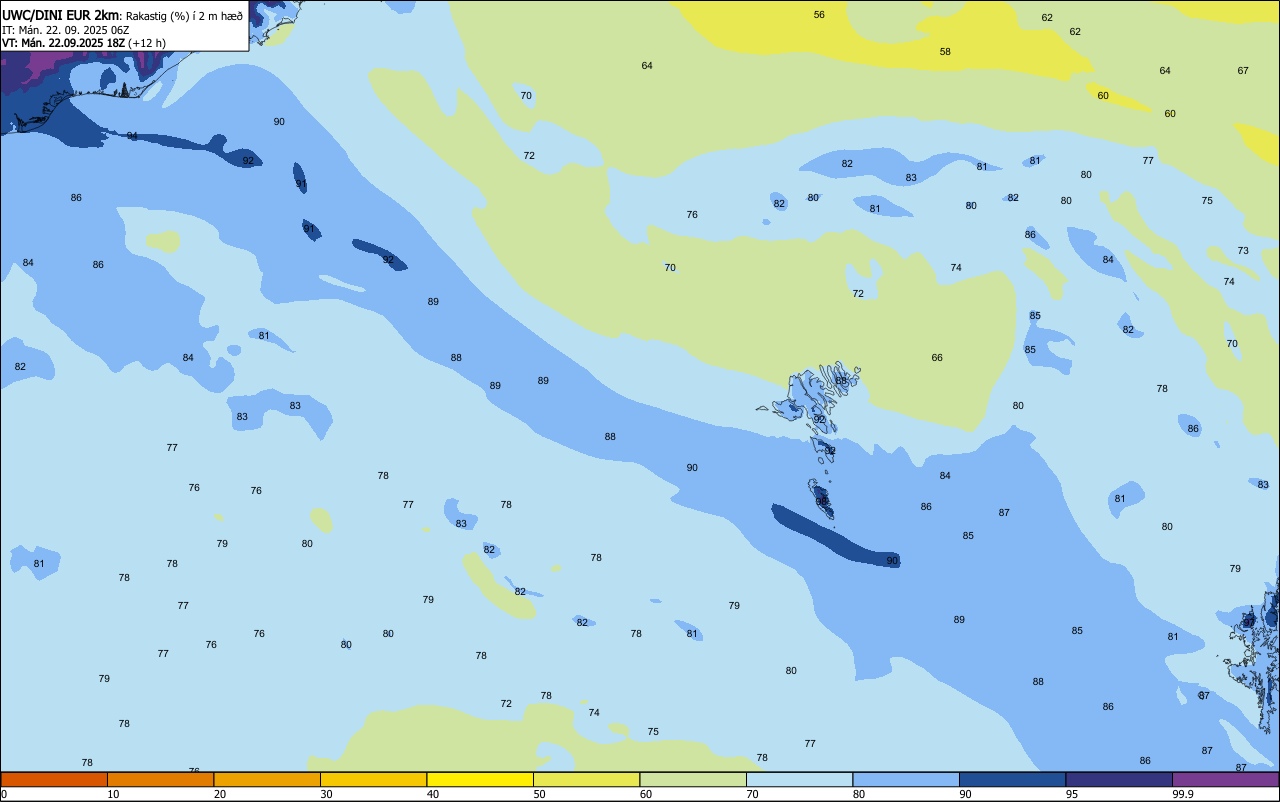Choose the dark blue 90–95 legend segment
This screenshot has height=802, width=1280.
point(1012,779)
